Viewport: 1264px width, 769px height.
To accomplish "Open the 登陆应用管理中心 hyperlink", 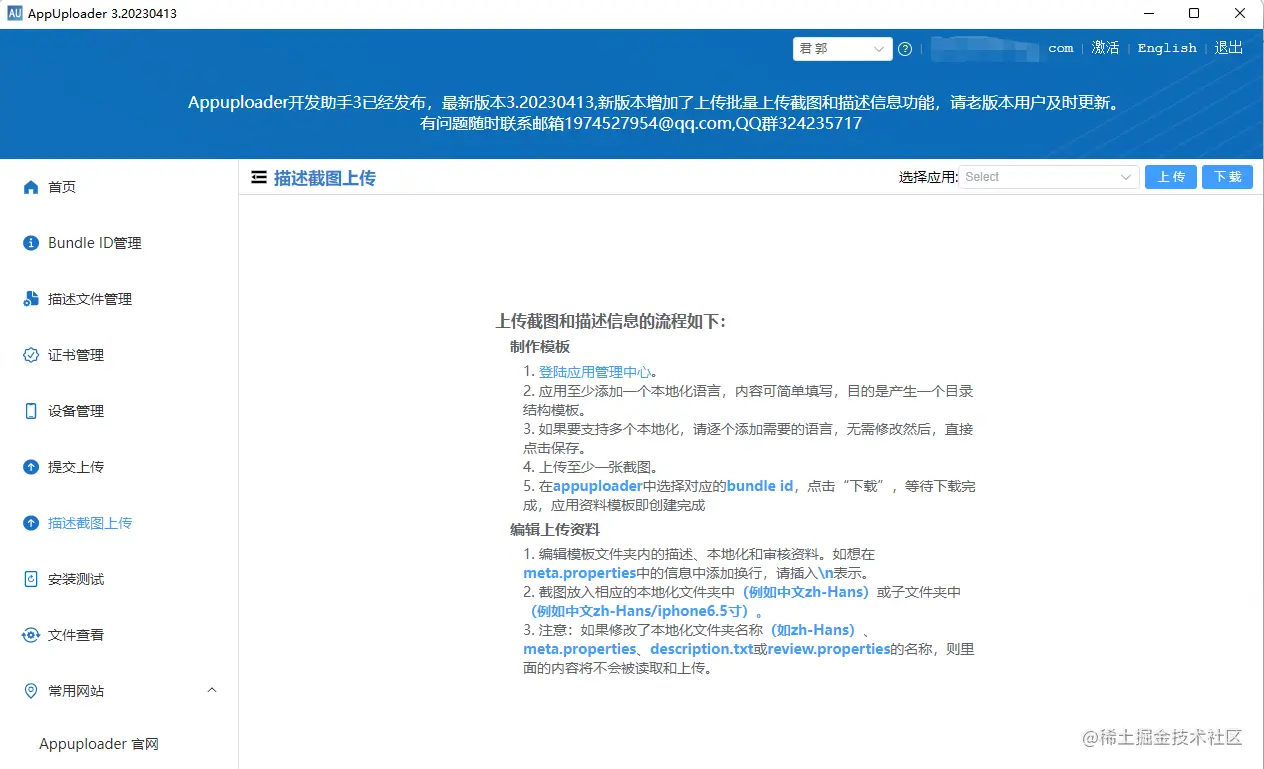I will coord(595,372).
